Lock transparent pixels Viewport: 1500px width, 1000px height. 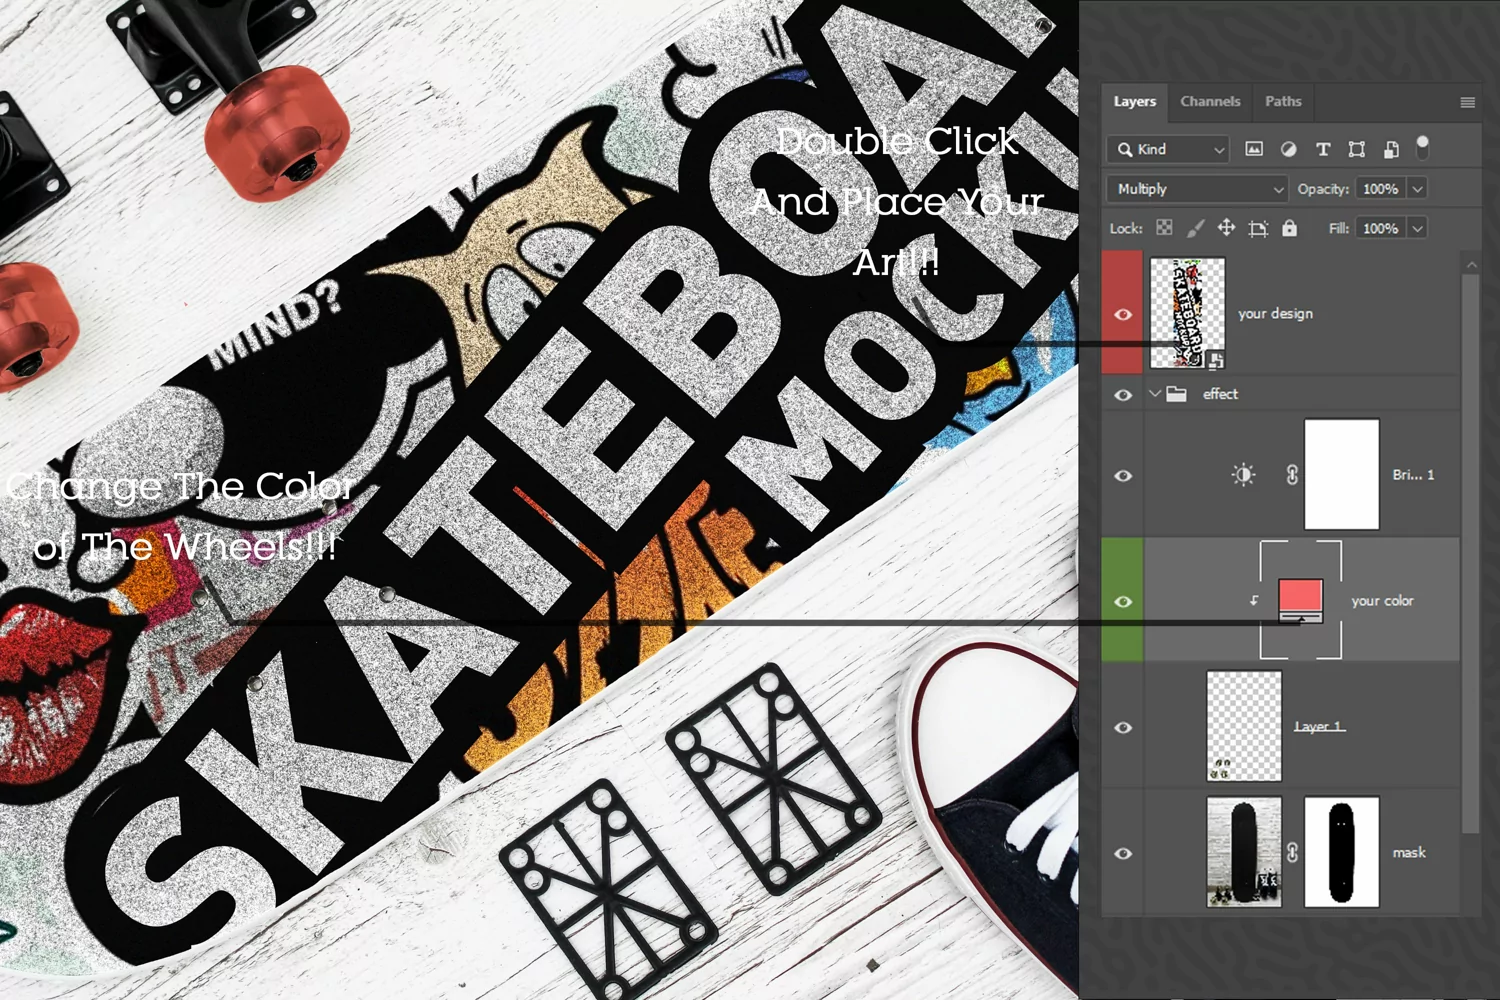[1164, 228]
